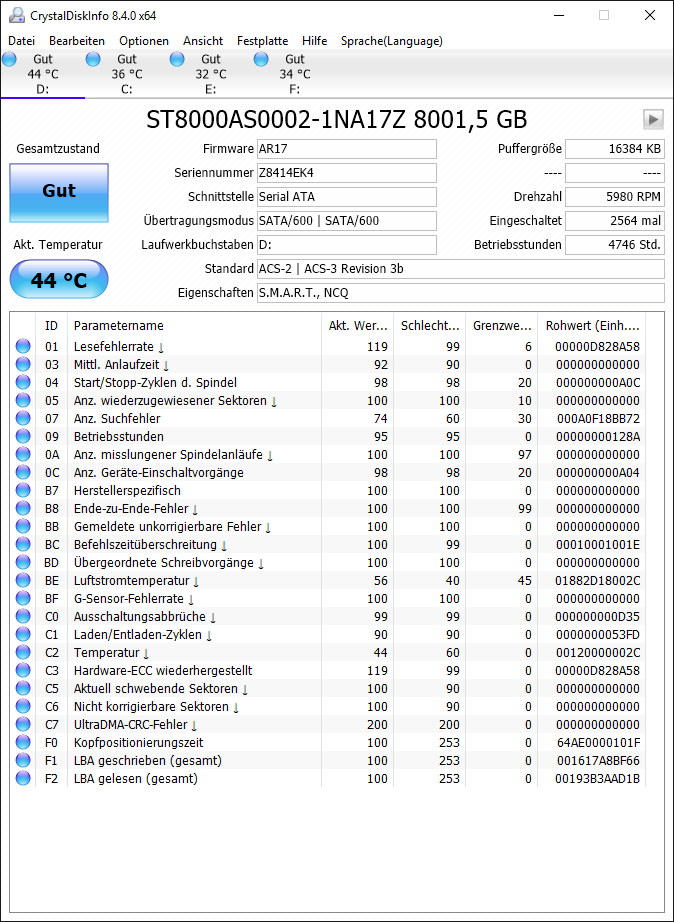674x922 pixels.
Task: Click status orb for G-Sensor-Fehlerrate row
Action: [23, 599]
